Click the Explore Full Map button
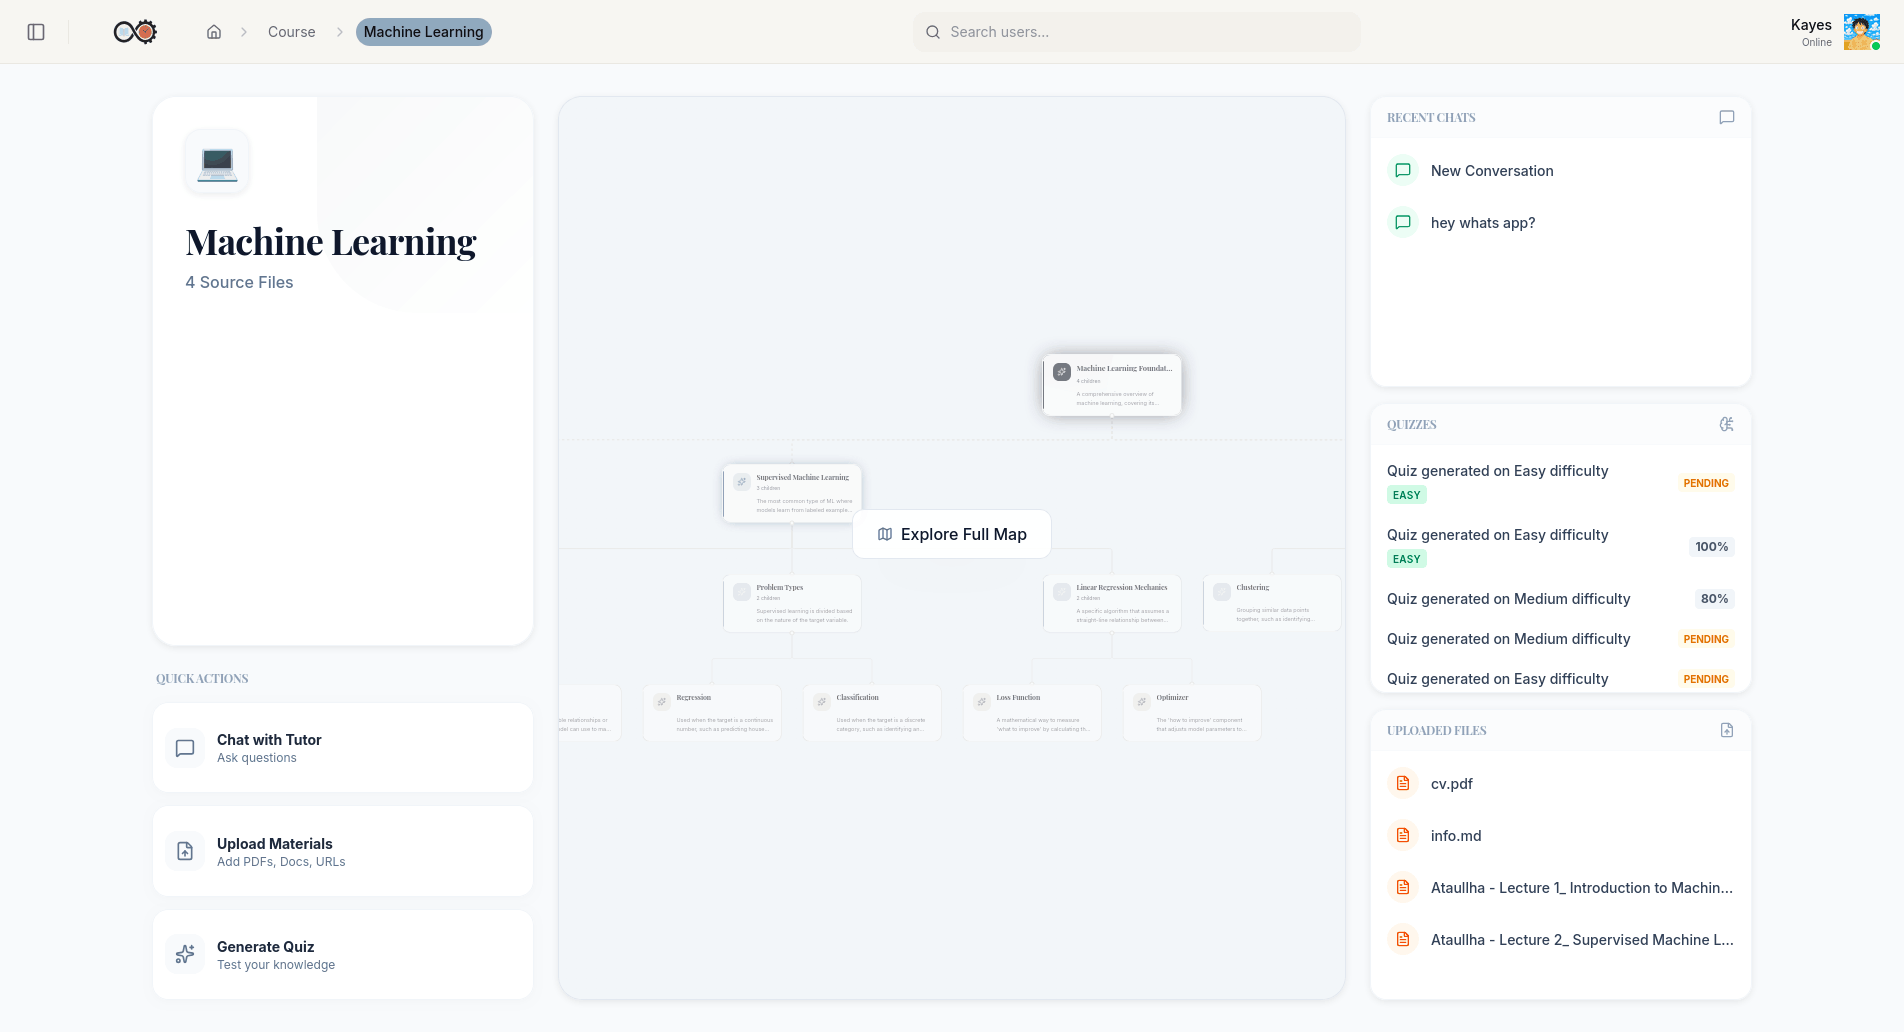This screenshot has width=1904, height=1032. [952, 535]
